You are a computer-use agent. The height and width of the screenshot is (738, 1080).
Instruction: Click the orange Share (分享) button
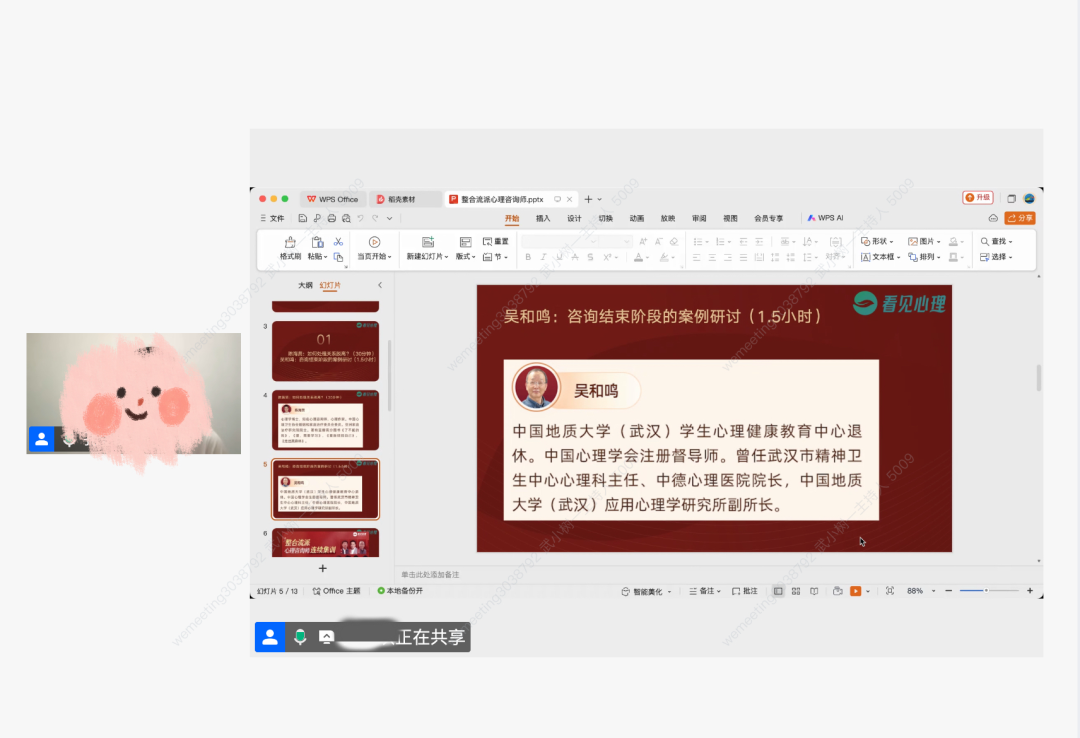tap(1020, 218)
